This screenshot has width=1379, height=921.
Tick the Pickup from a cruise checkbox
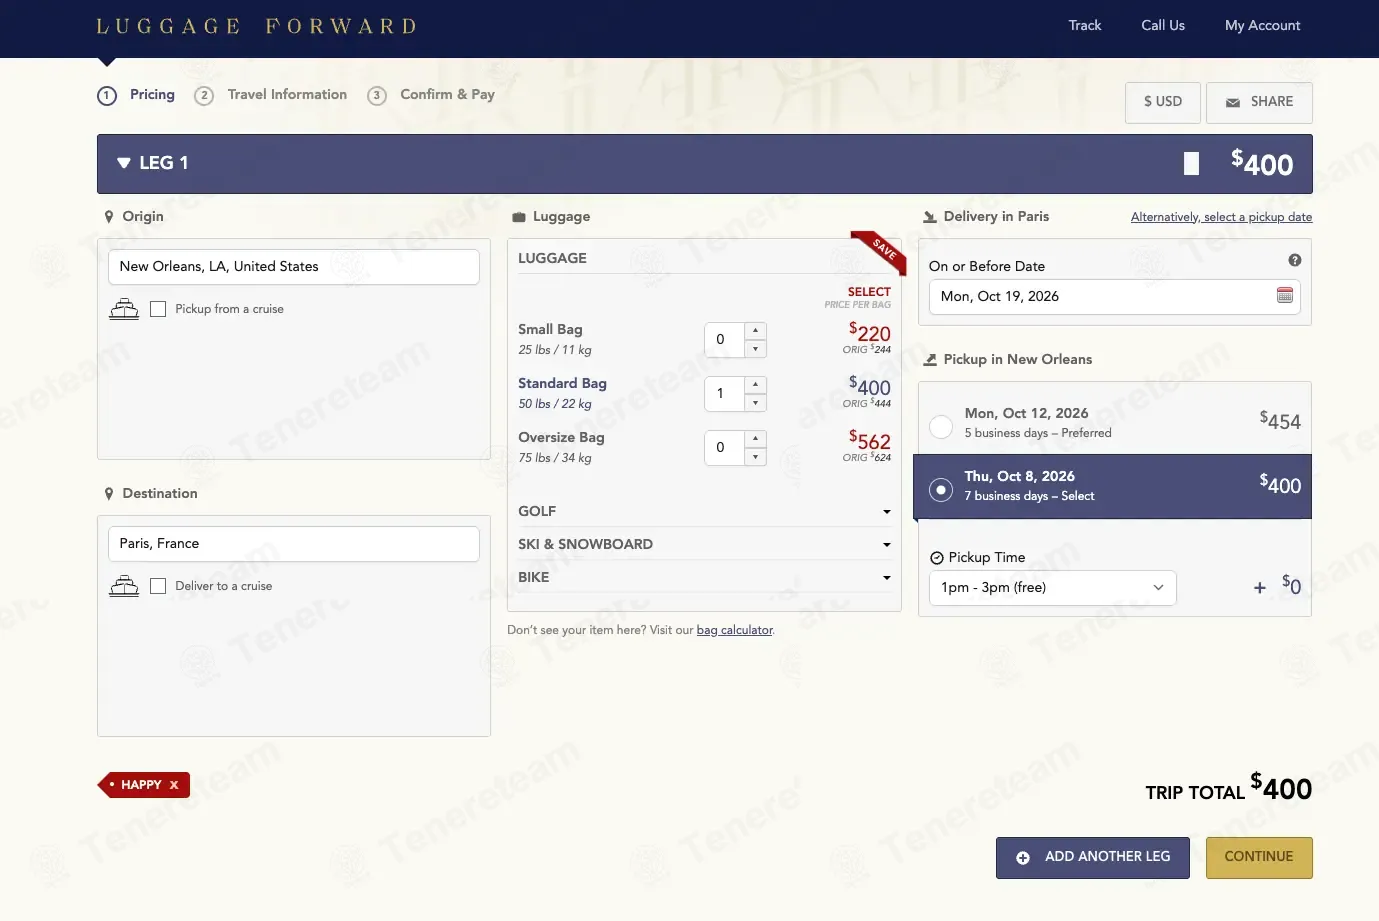click(158, 309)
